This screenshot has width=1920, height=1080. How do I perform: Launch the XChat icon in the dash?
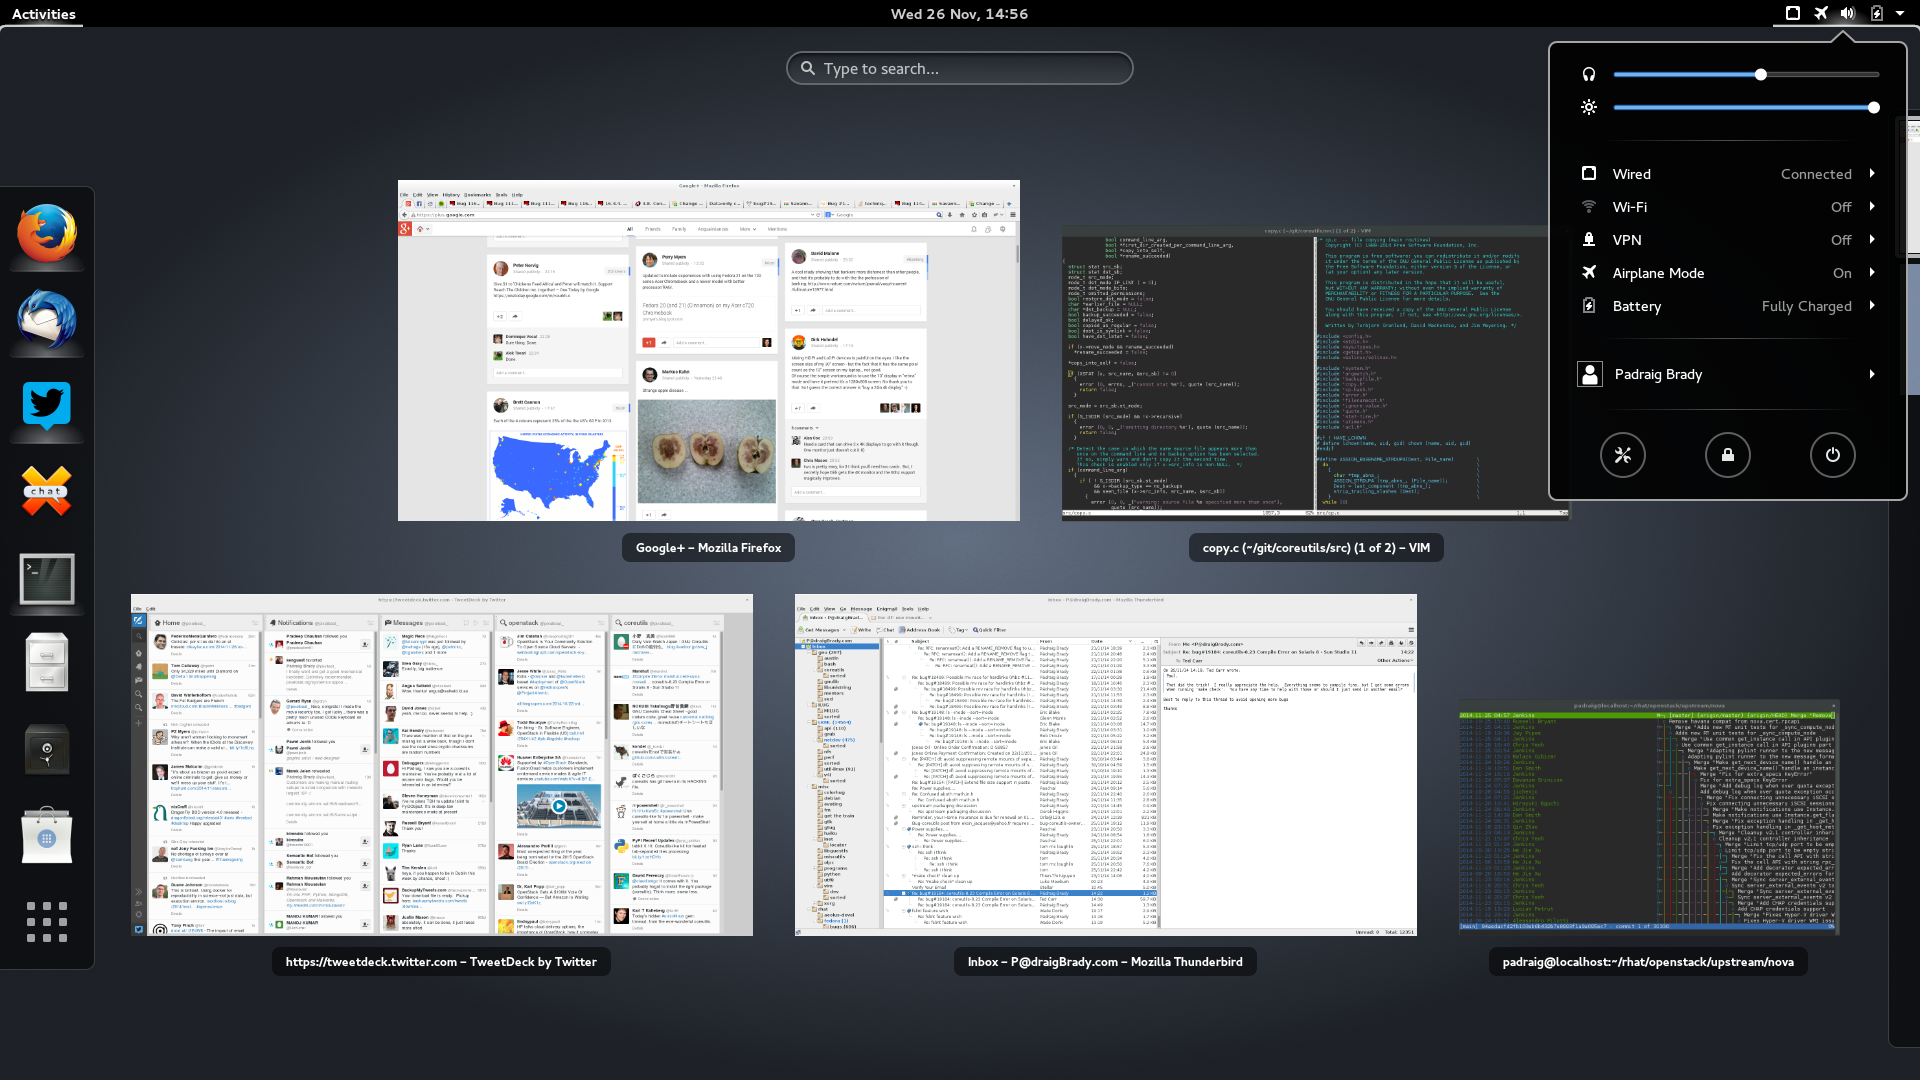pyautogui.click(x=47, y=491)
